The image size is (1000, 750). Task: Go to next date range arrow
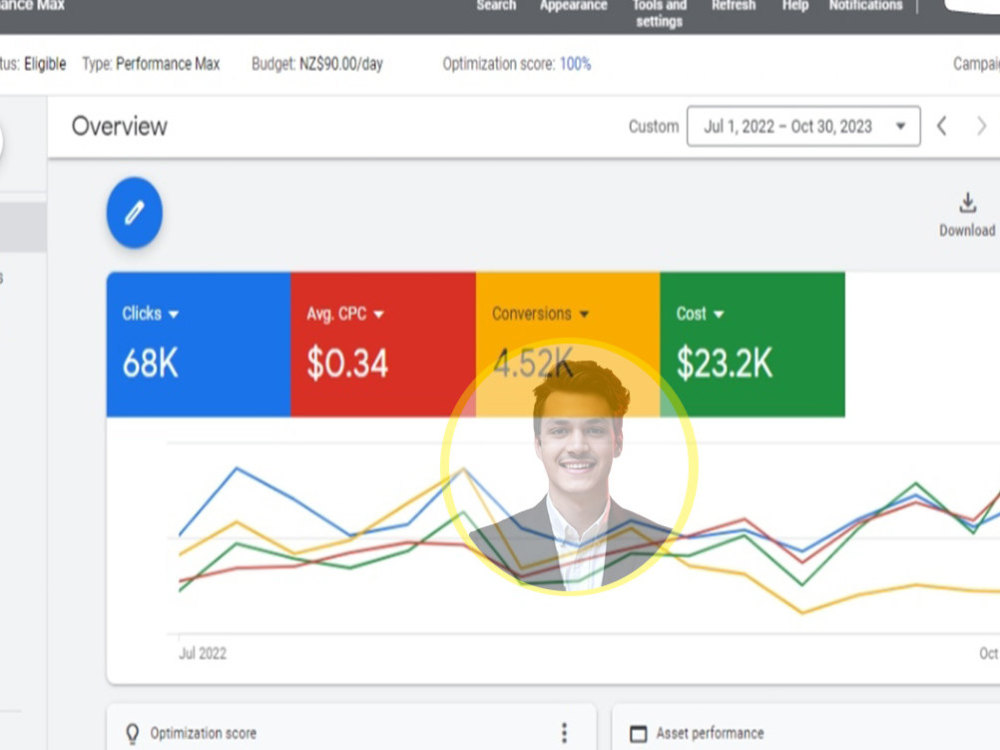(982, 126)
